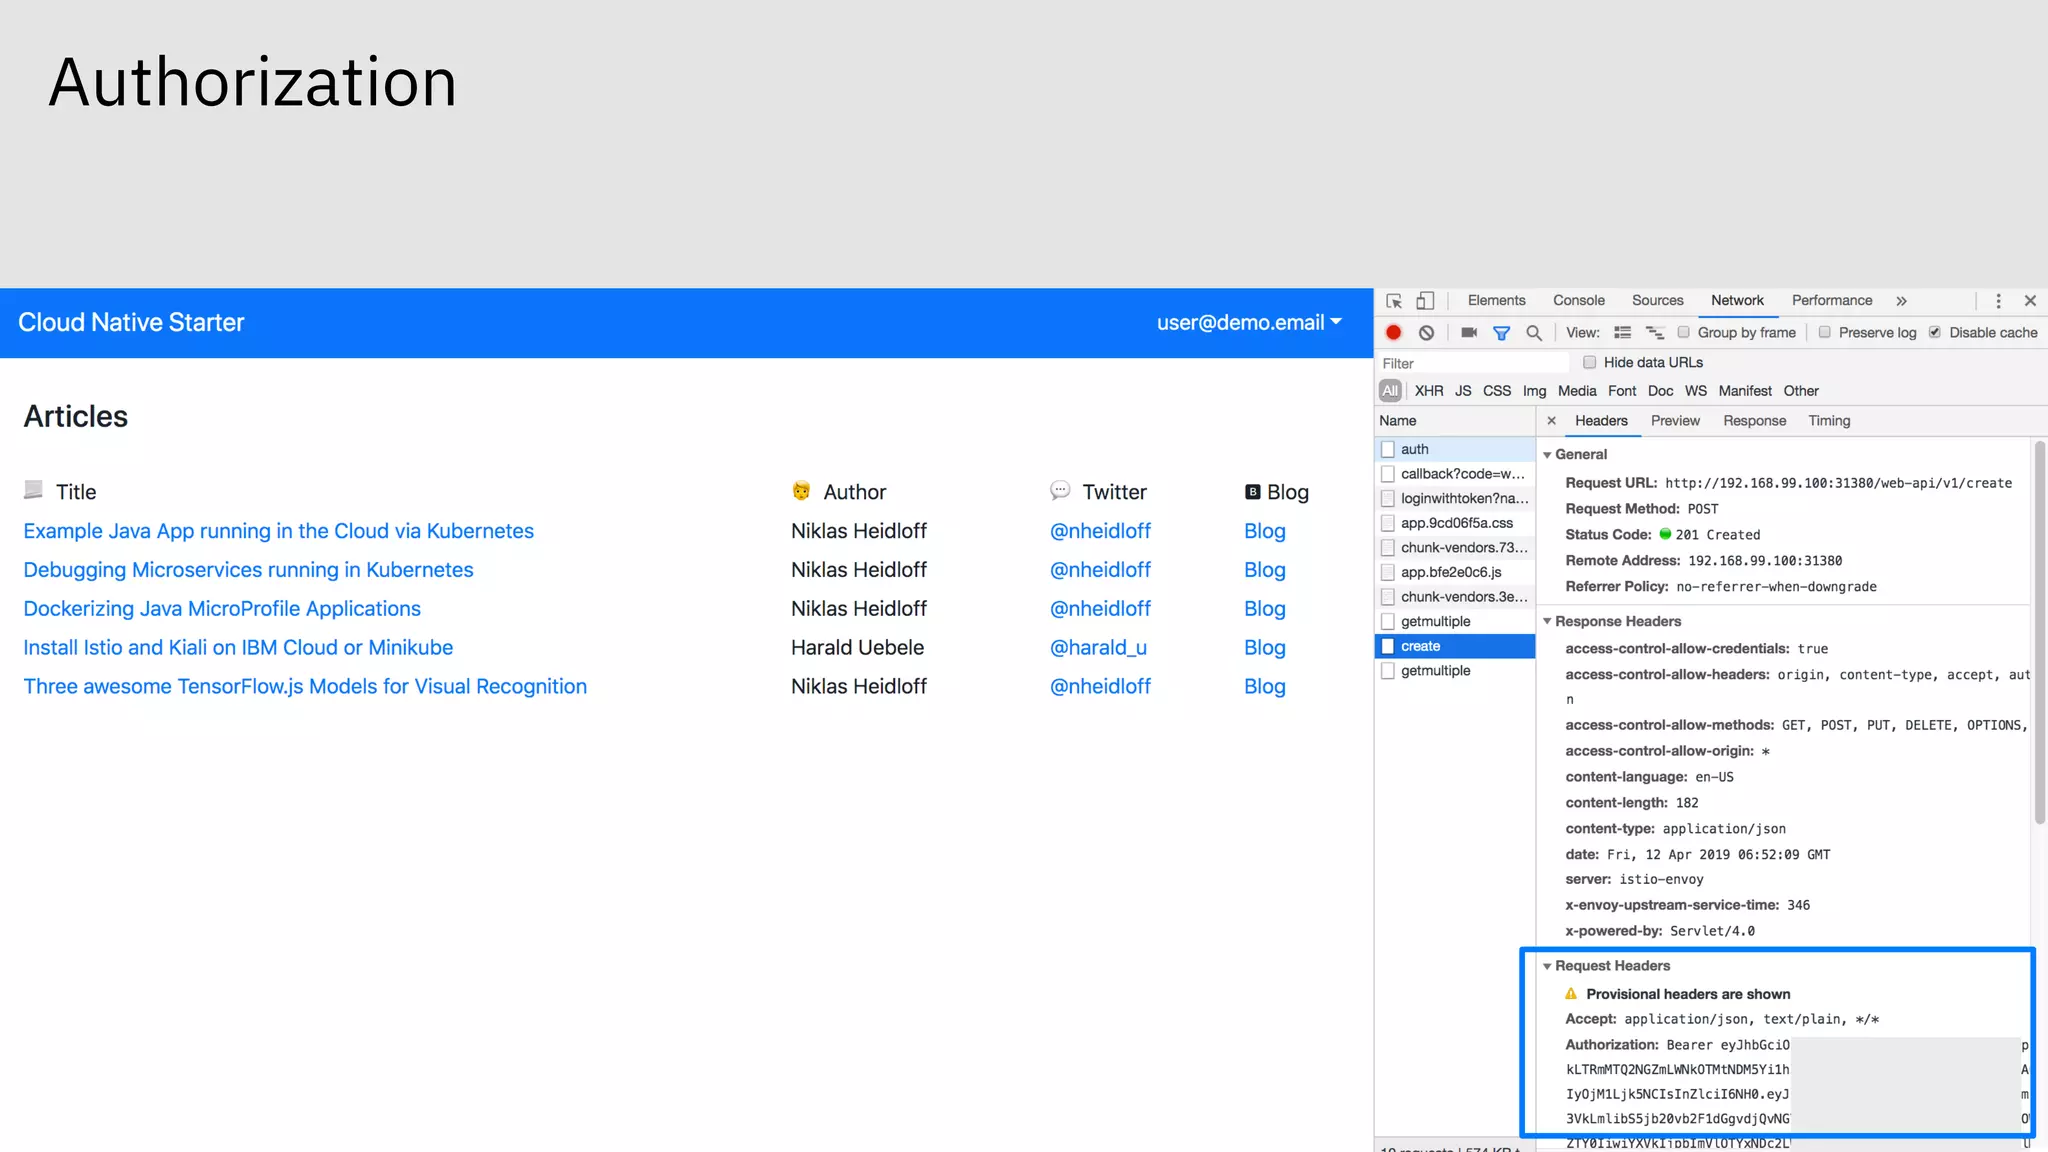Show more DevTools tabs with the chevron
Screen dimensions: 2048x1152
click(1901, 301)
